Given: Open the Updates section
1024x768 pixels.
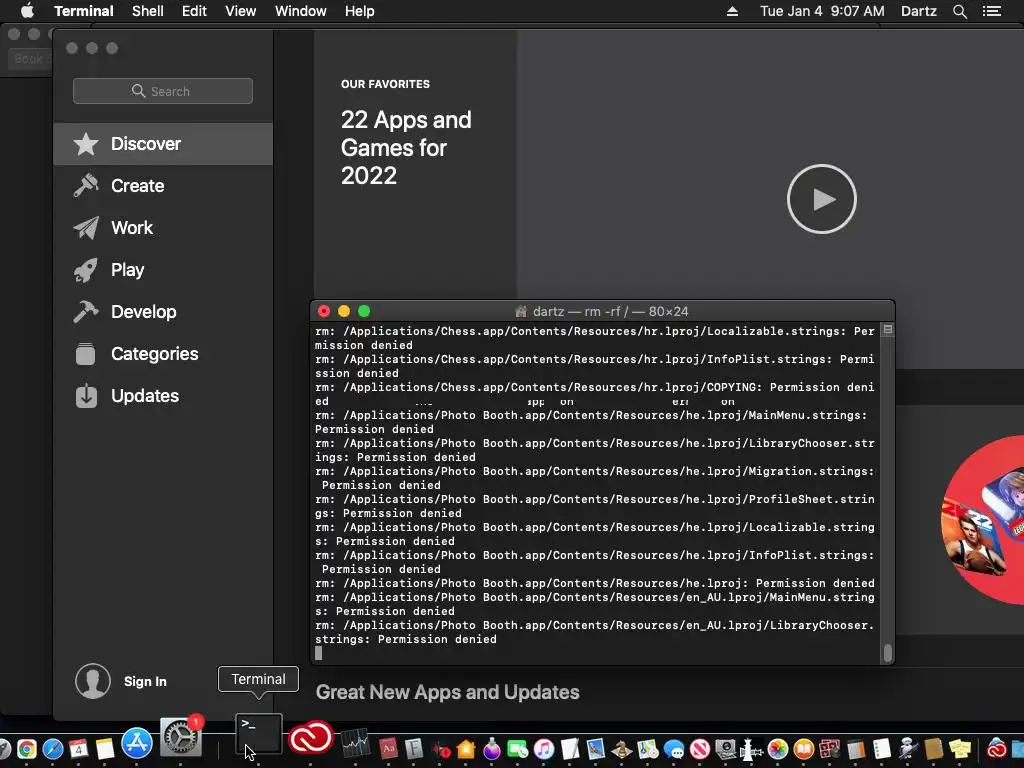Looking at the screenshot, I should coord(163,396).
